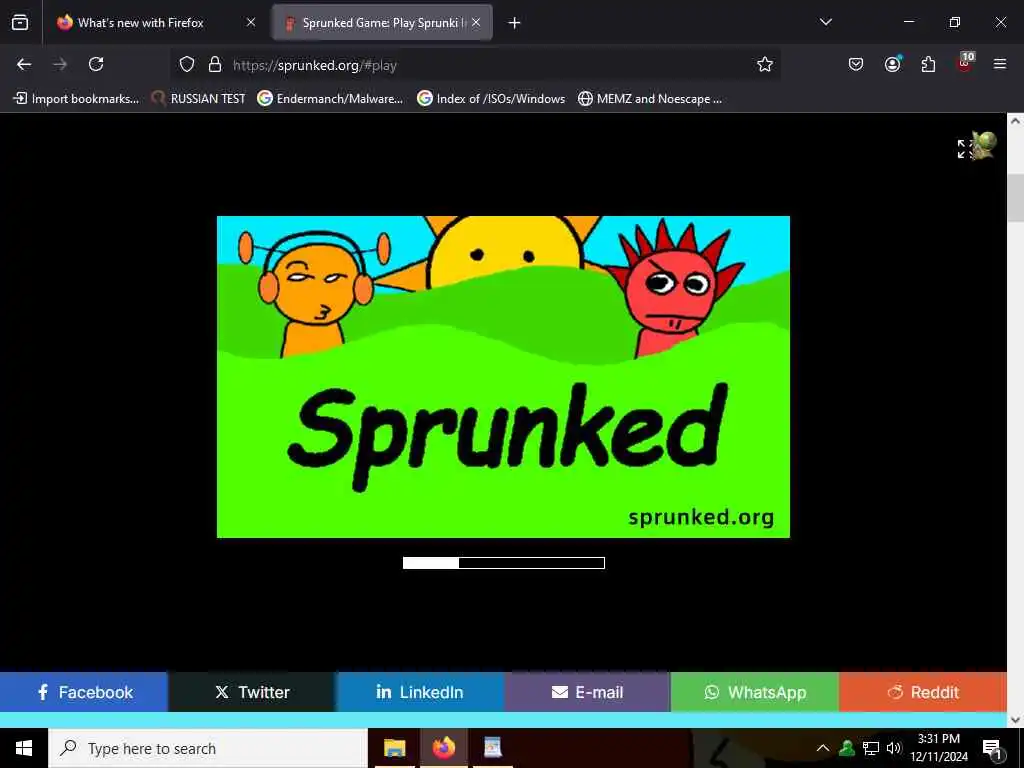Open the notification center icon
1024x768 pixels.
[992, 748]
